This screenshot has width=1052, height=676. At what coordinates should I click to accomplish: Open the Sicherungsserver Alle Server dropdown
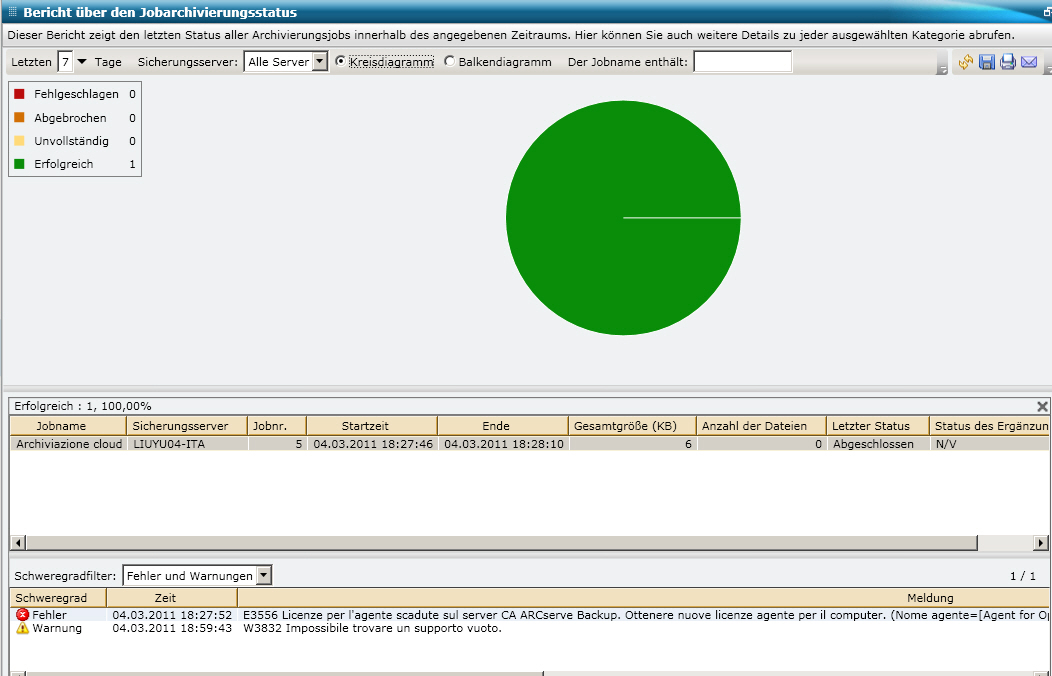pos(320,62)
